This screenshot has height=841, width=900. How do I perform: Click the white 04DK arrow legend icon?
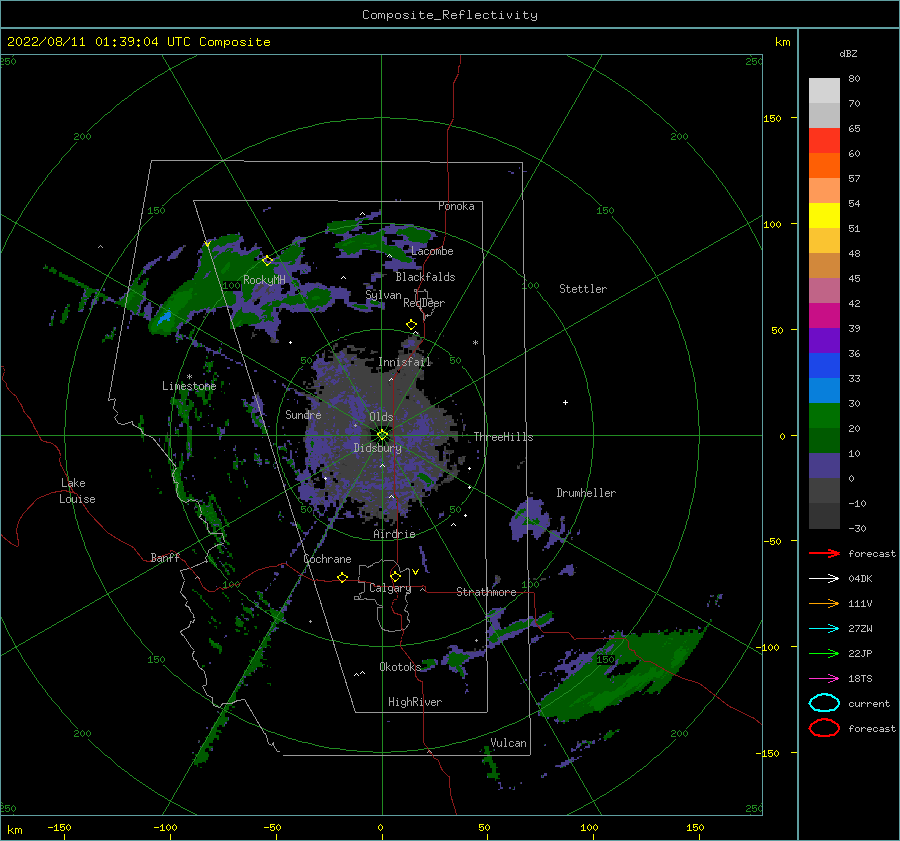(824, 579)
